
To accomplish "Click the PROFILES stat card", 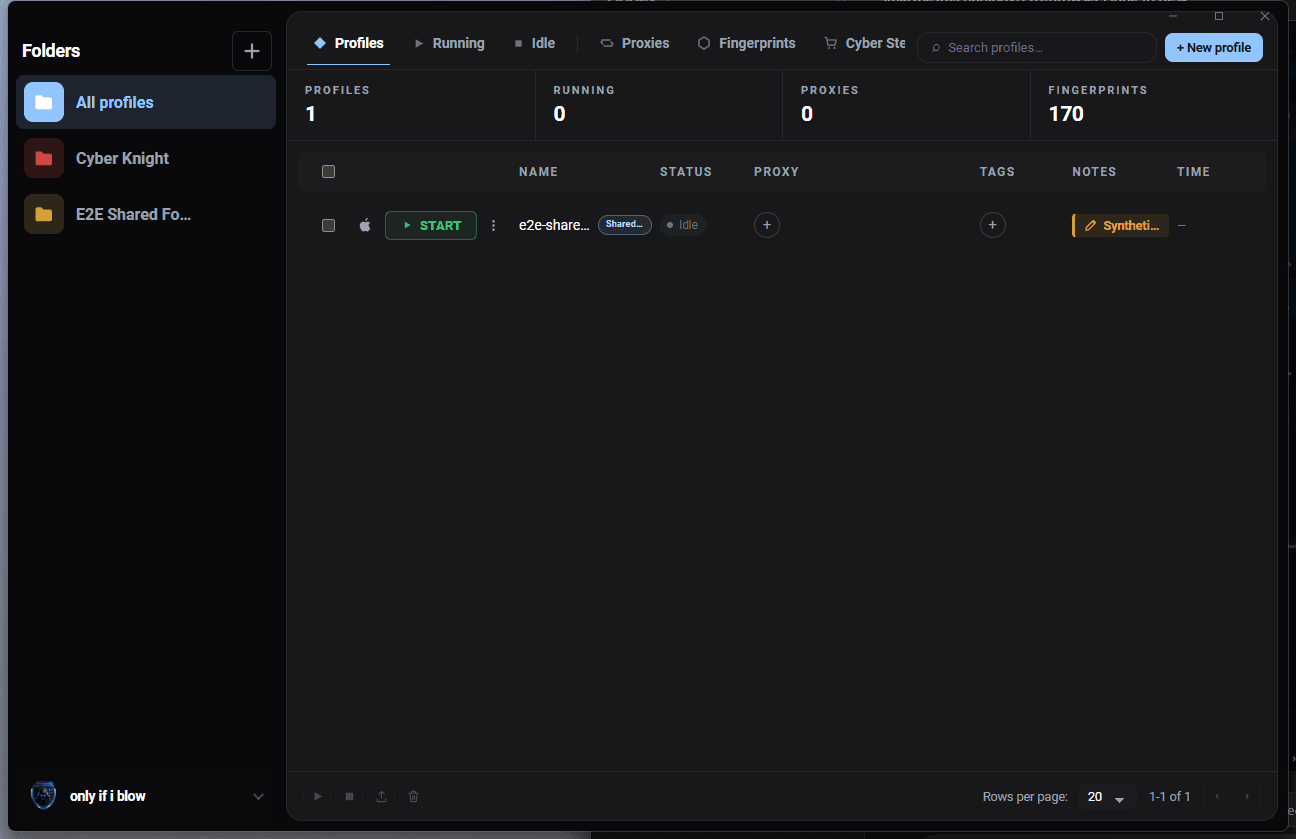I will 411,105.
